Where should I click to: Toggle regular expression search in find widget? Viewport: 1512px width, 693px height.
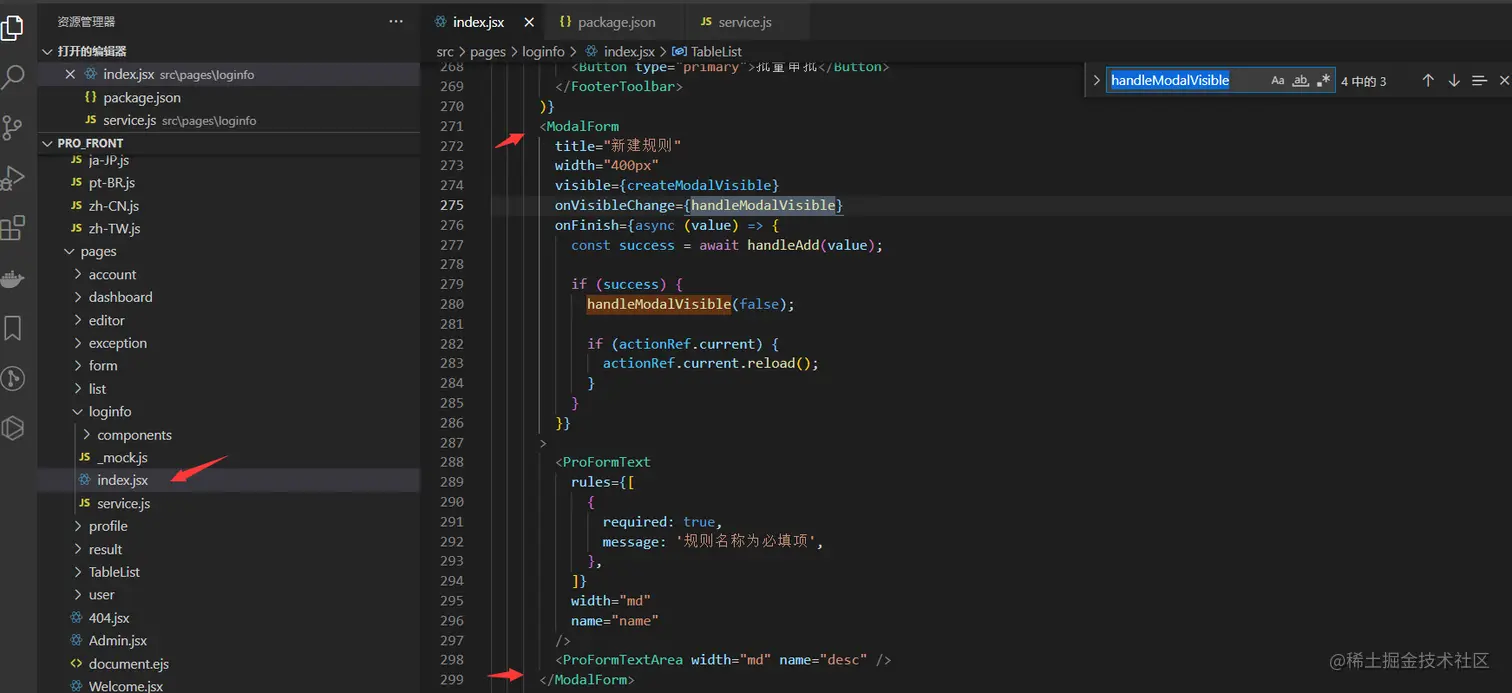click(1323, 81)
